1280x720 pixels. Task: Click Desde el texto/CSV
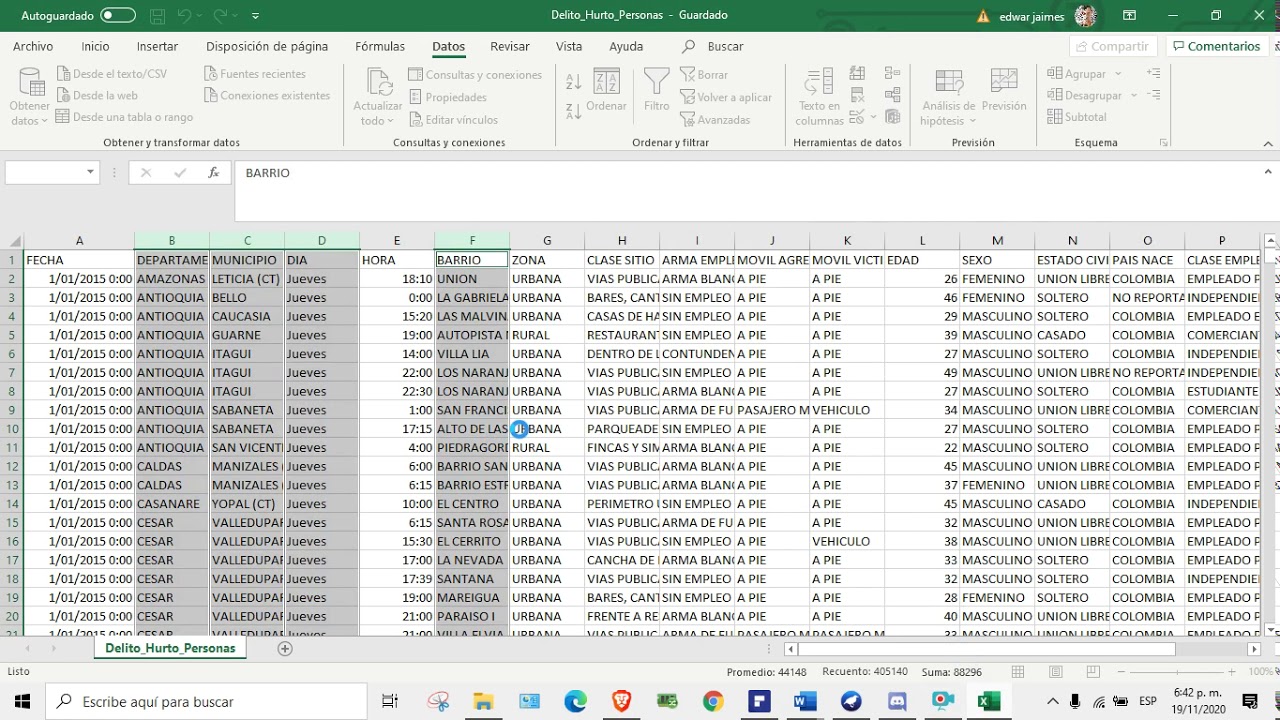tap(112, 74)
